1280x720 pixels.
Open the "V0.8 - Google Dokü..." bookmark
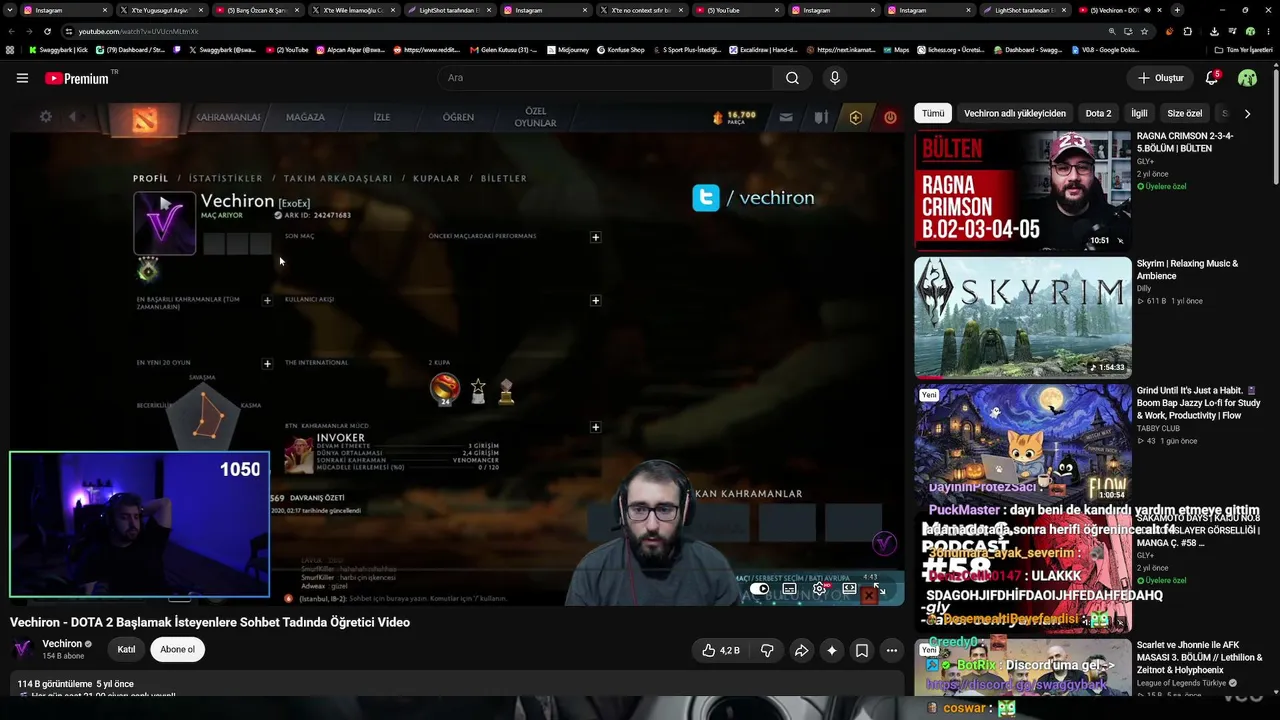1106,49
